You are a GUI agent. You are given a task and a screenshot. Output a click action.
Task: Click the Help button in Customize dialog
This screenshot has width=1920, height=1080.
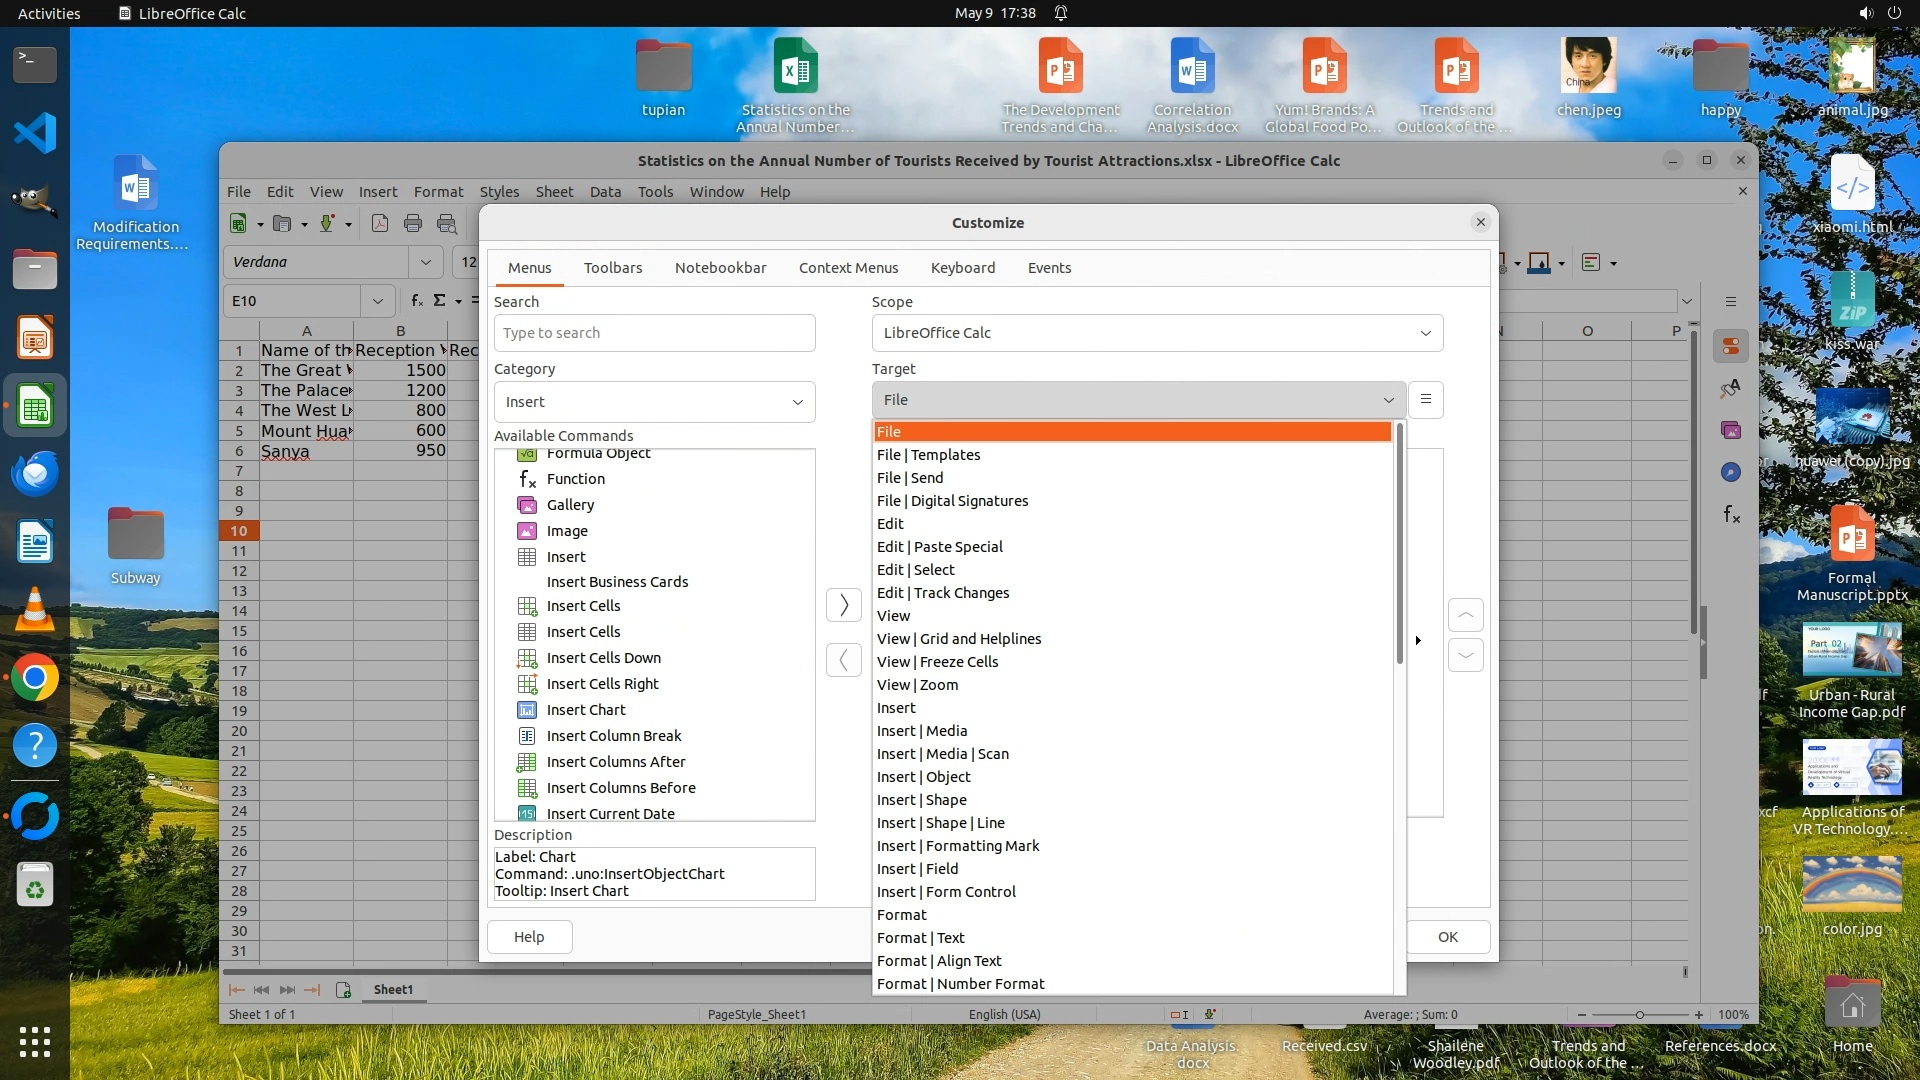tap(529, 937)
